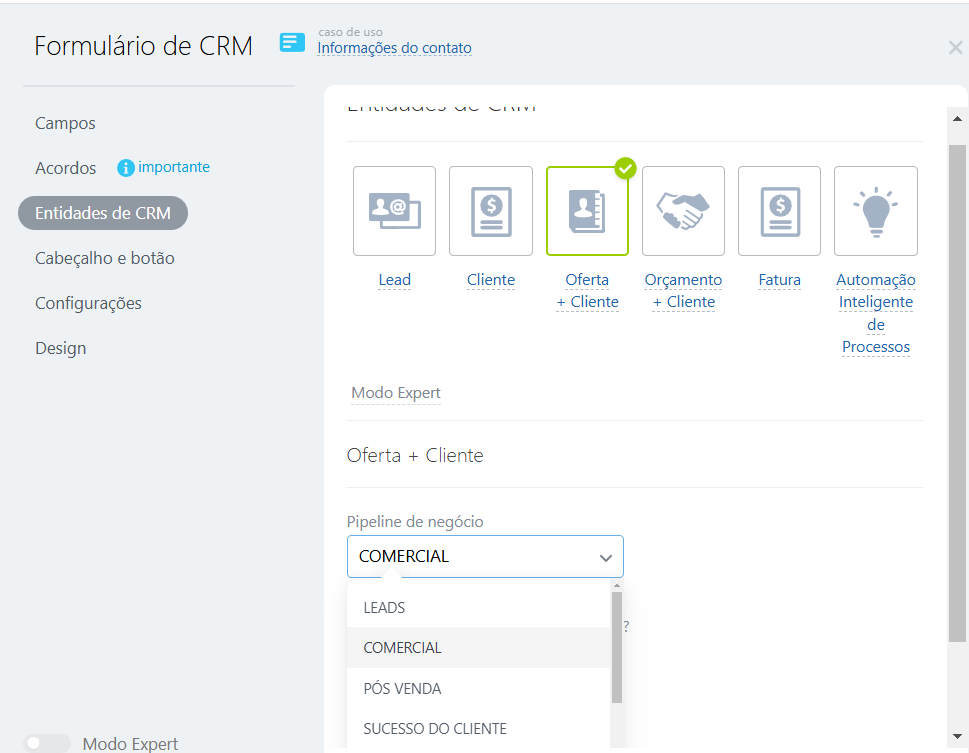Select PÓS VENDA pipeline option

point(402,688)
